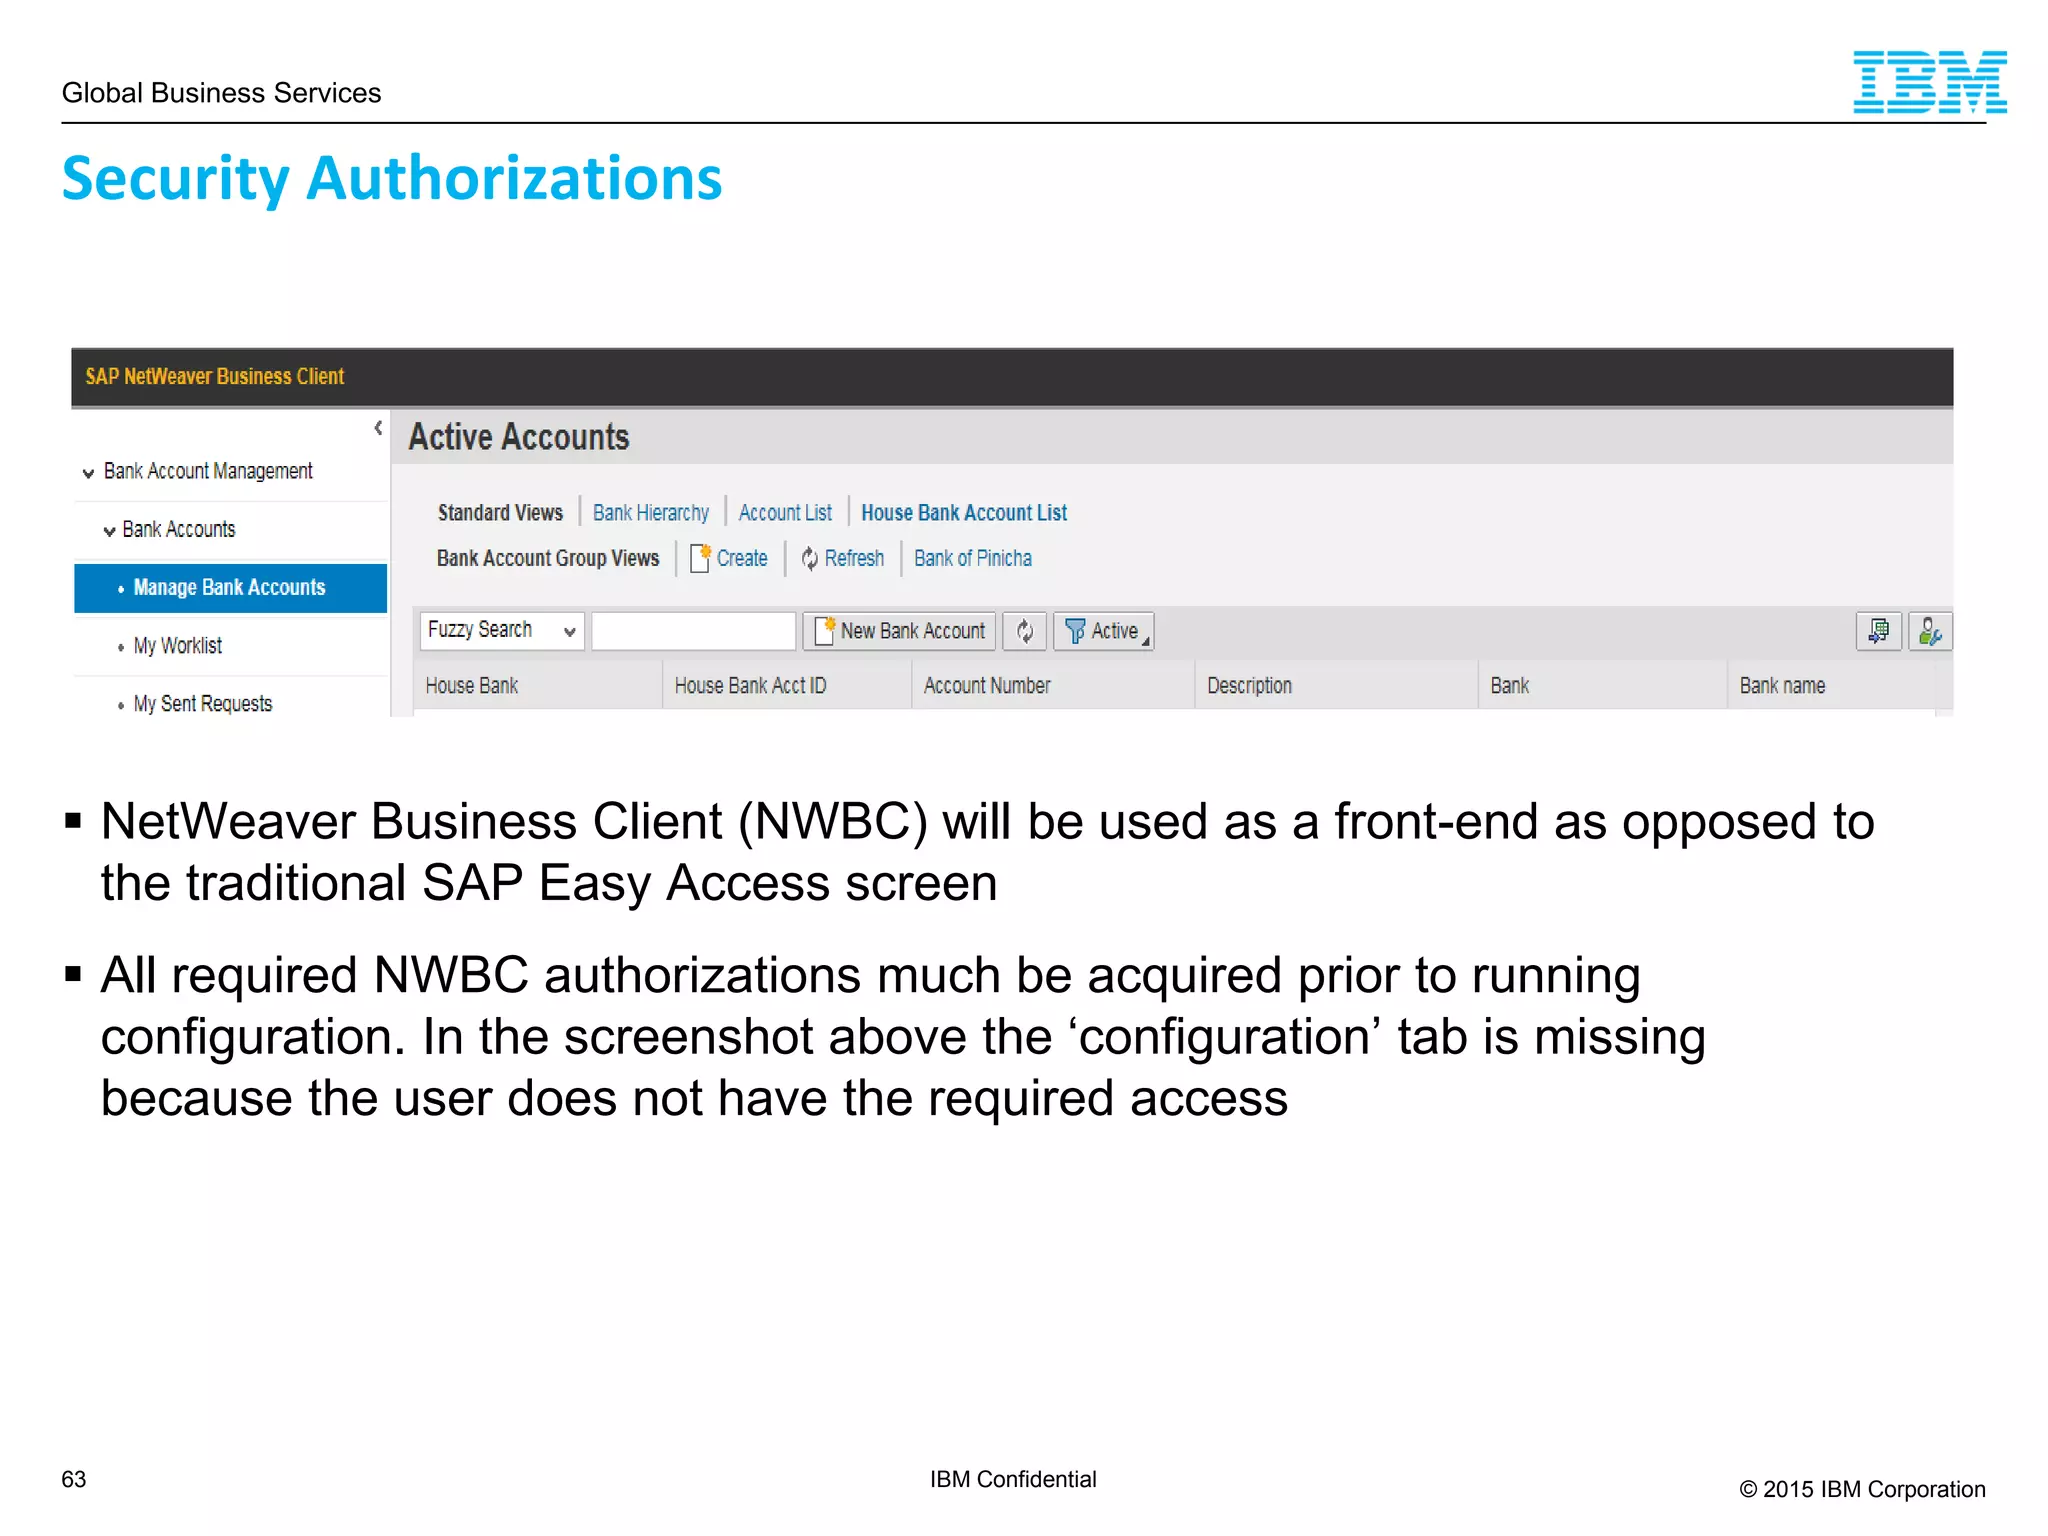Switch to the Account List view
The width and height of the screenshot is (2048, 1536).
(785, 513)
